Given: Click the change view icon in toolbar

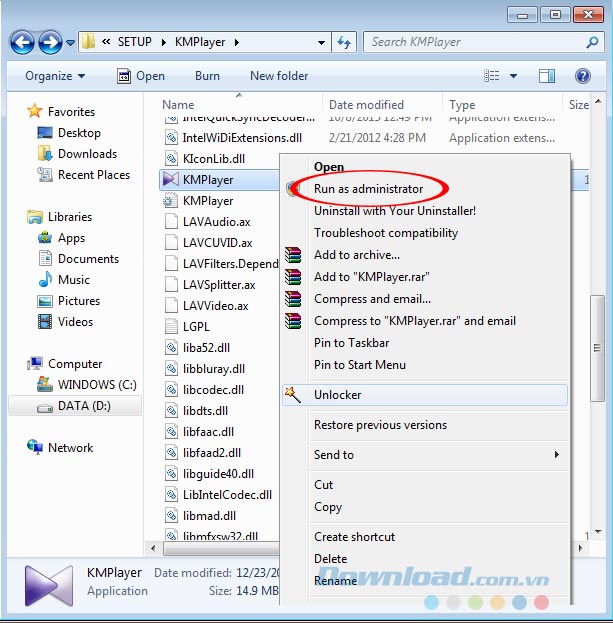Looking at the screenshot, I should (491, 76).
